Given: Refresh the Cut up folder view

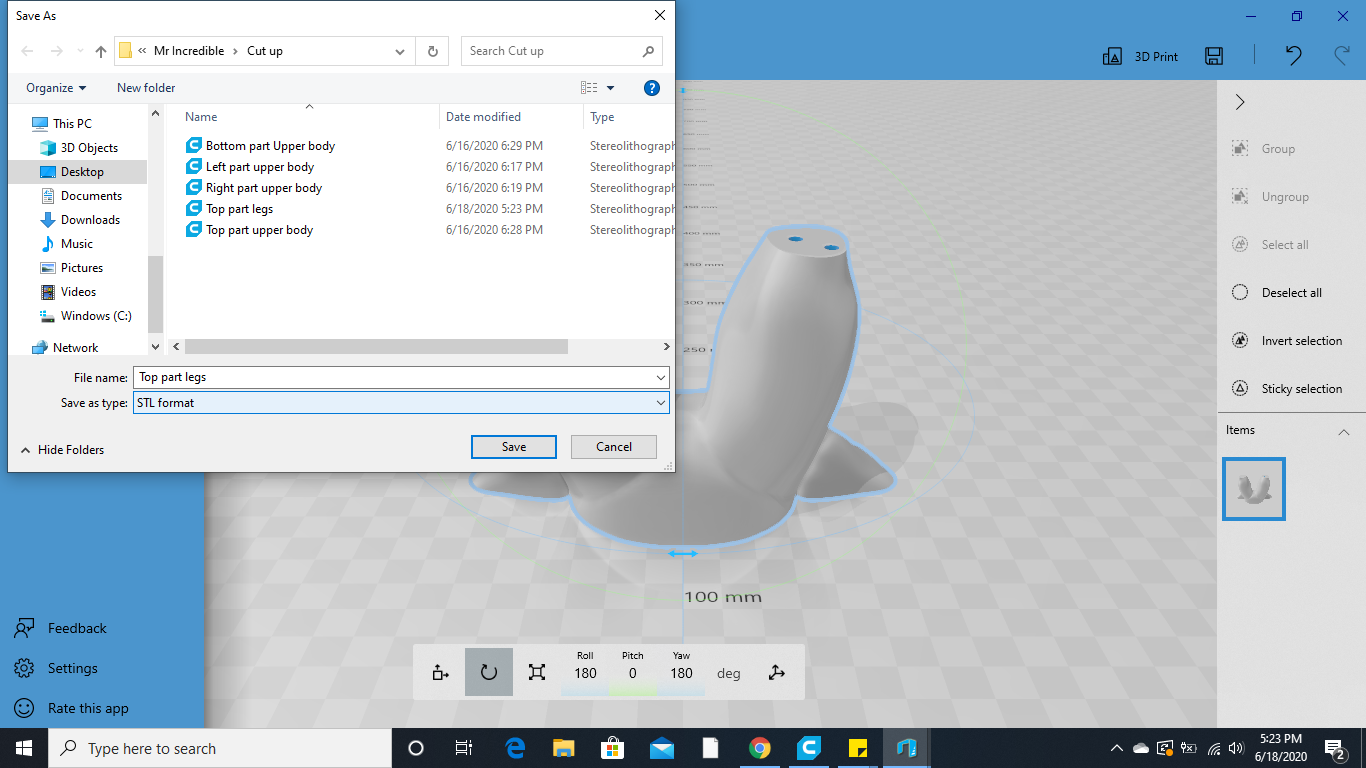Looking at the screenshot, I should (432, 51).
